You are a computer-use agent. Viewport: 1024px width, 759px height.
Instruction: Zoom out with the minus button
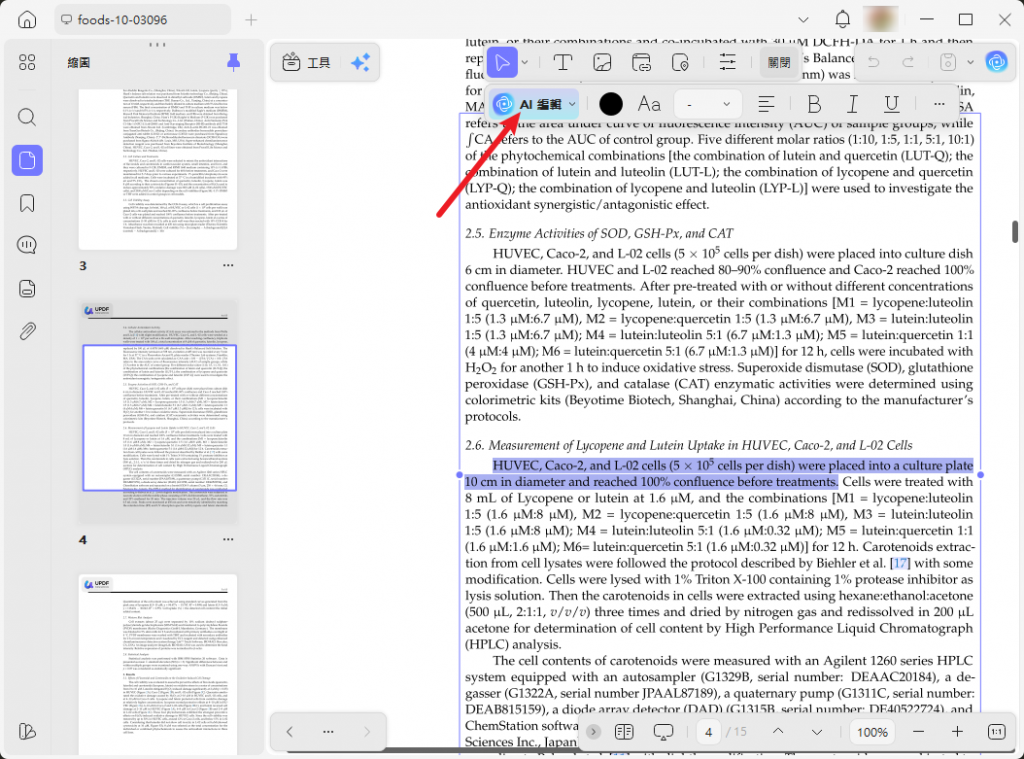click(918, 732)
